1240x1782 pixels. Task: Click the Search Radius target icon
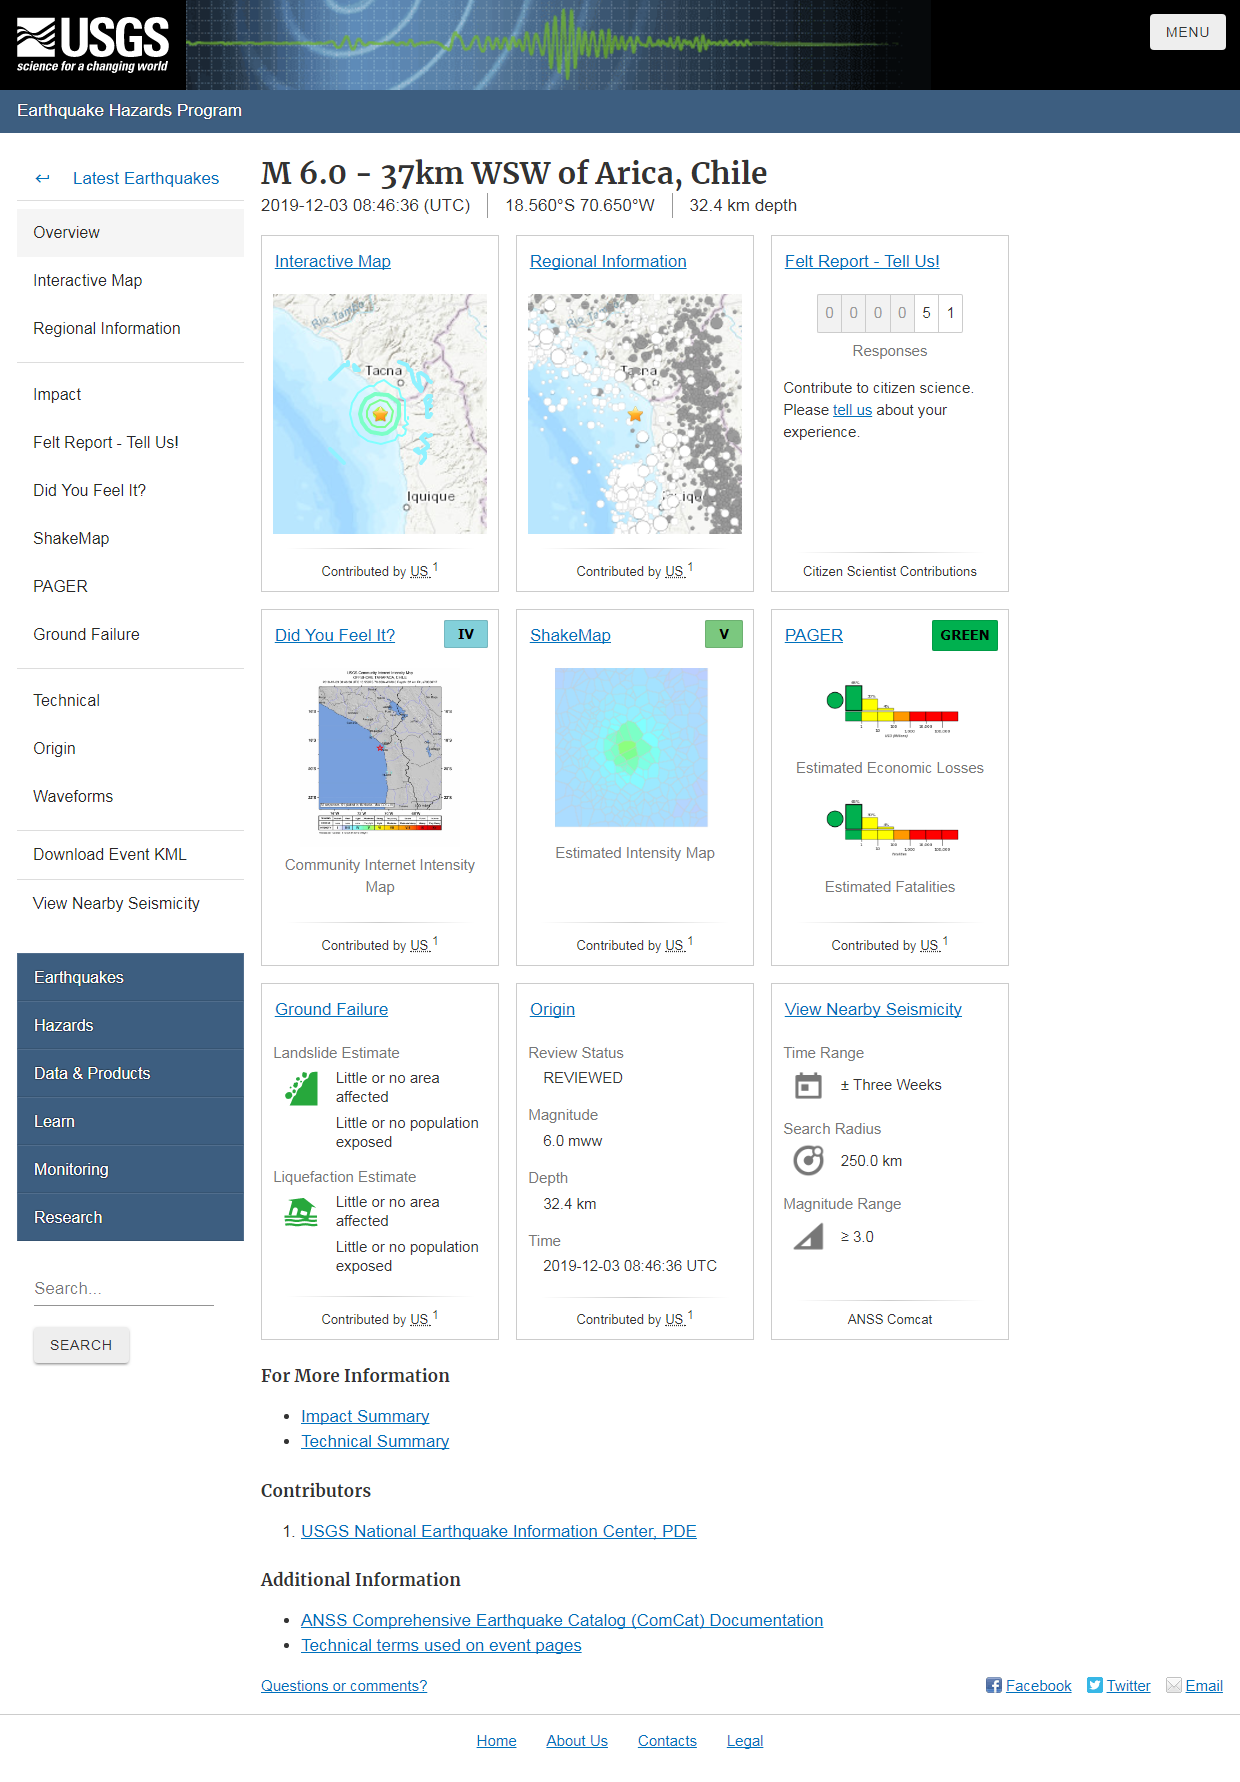coord(808,1160)
